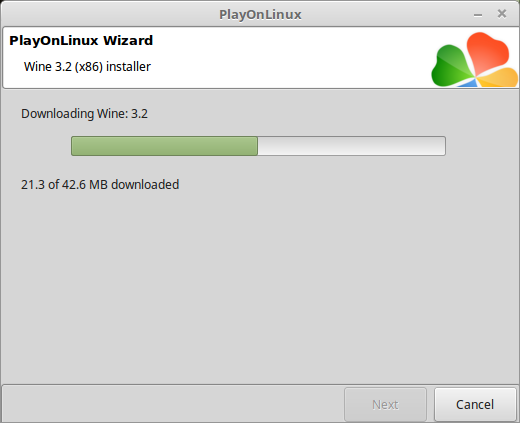Click the orange-yellow petal of the logo

498,78
